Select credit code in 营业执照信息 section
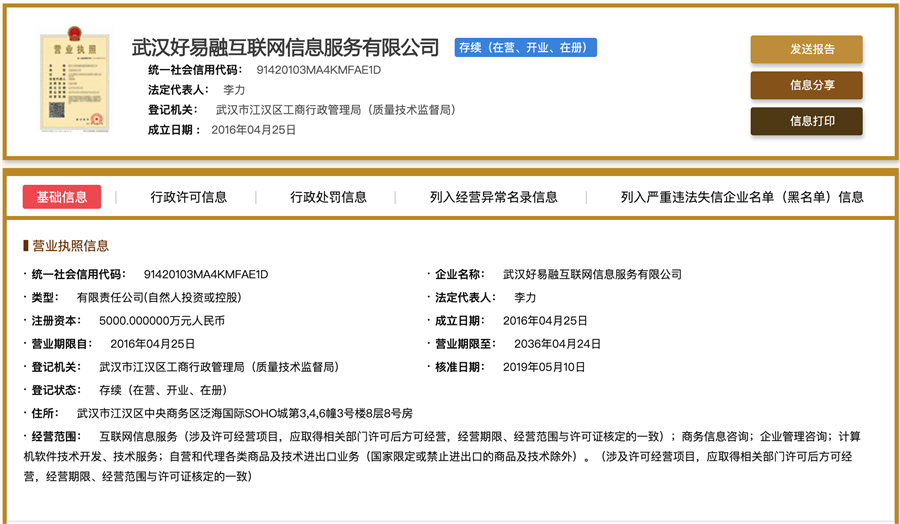This screenshot has height=524, width=900. tap(206, 274)
